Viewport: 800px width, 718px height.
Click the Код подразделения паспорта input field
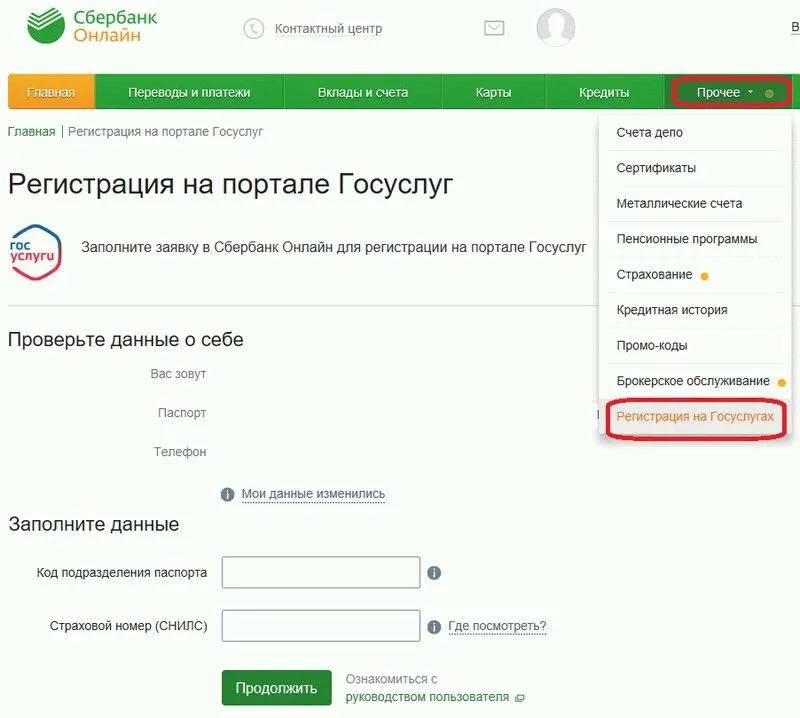coord(320,573)
